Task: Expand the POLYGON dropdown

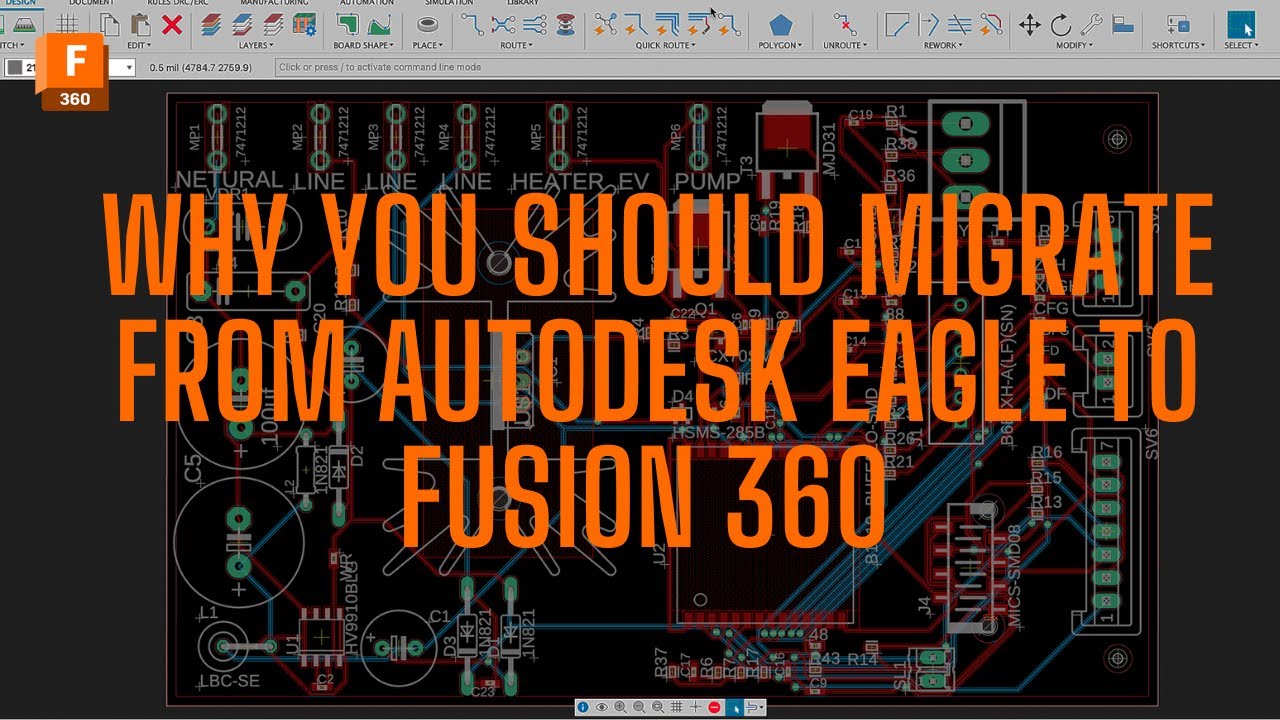Action: pos(780,45)
